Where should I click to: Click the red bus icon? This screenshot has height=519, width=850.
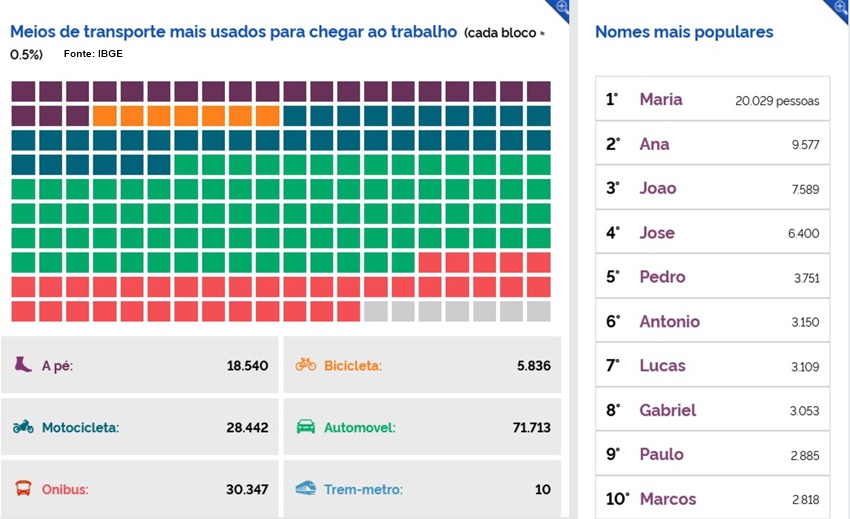pyautogui.click(x=23, y=489)
